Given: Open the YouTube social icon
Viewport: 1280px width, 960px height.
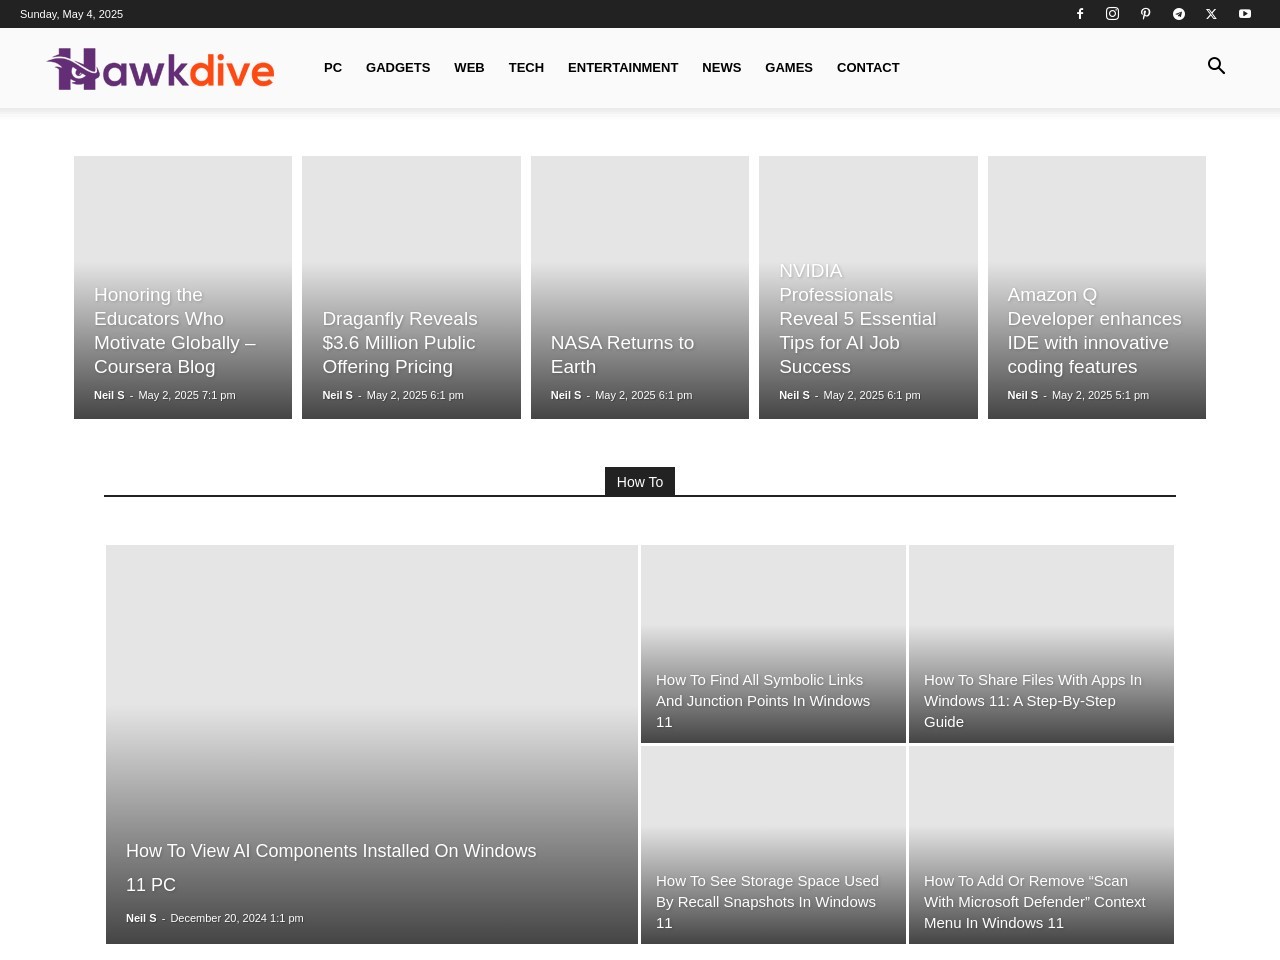Looking at the screenshot, I should point(1245,14).
